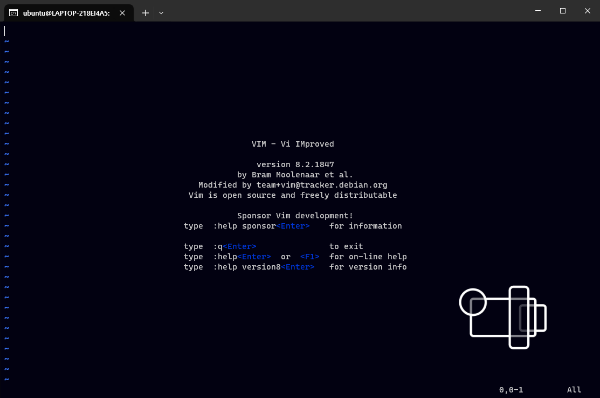Click 'to exit' text
The image size is (600, 398).
coord(346,246)
